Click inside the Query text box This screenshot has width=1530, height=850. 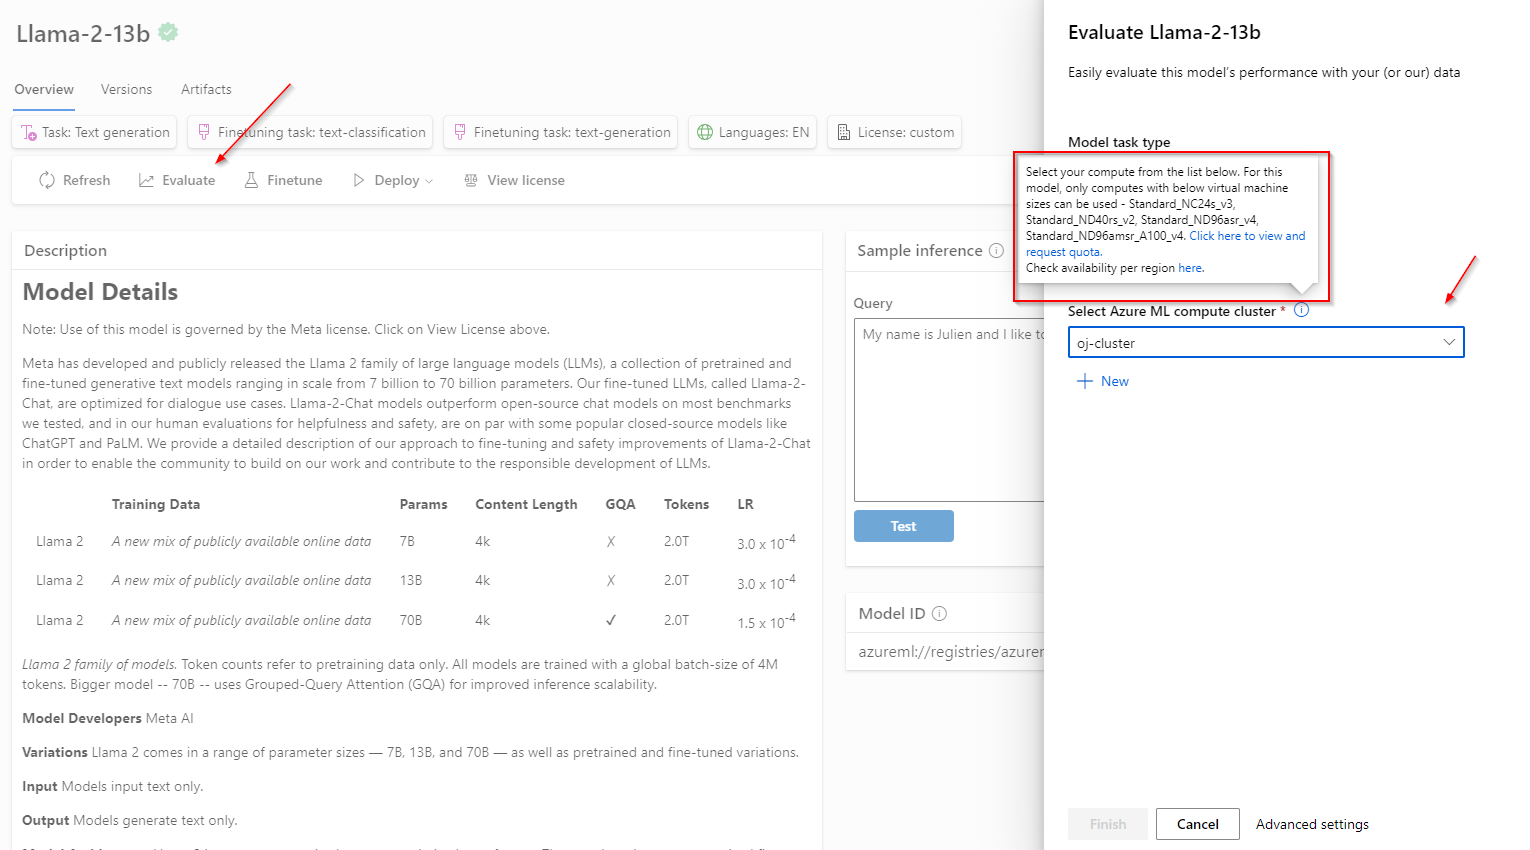tap(949, 410)
